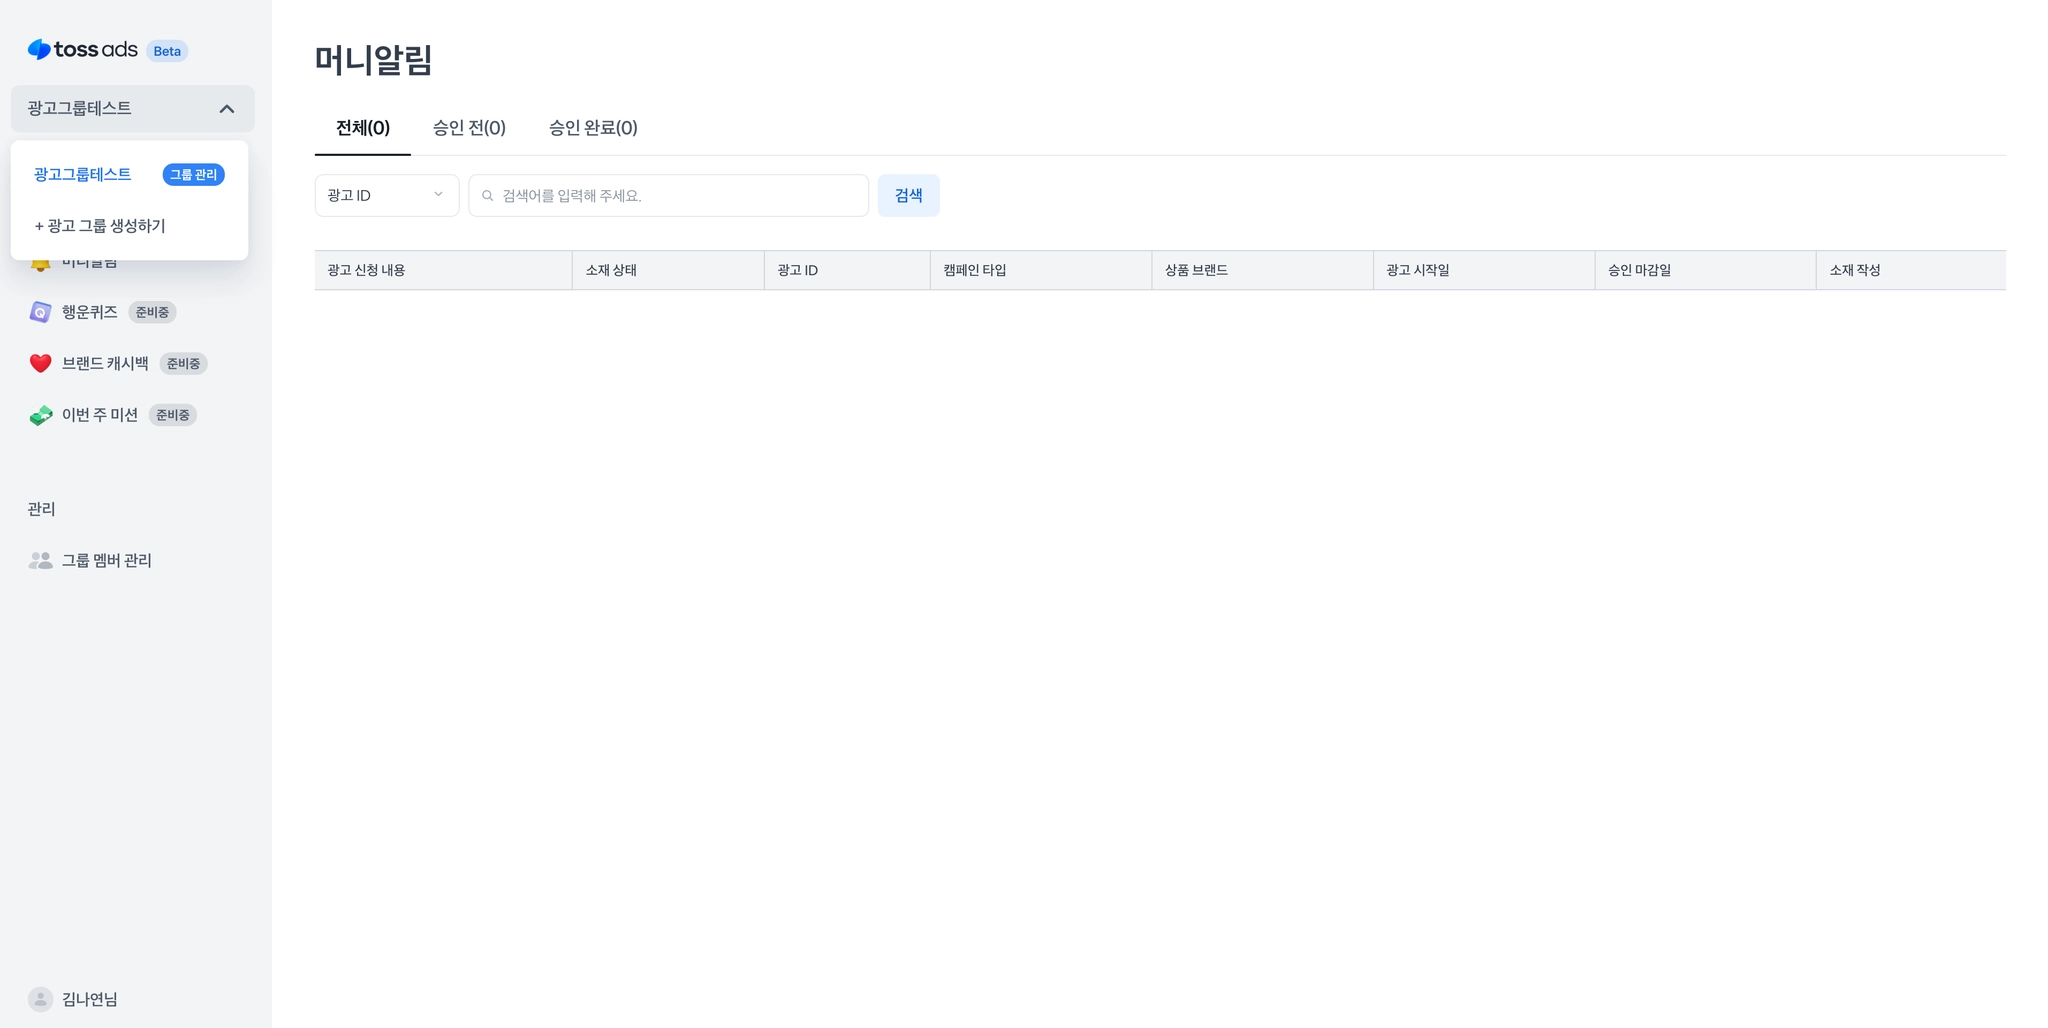Open 그룹 멤버 관리 in sidebar
2048x1028 pixels.
click(107, 561)
